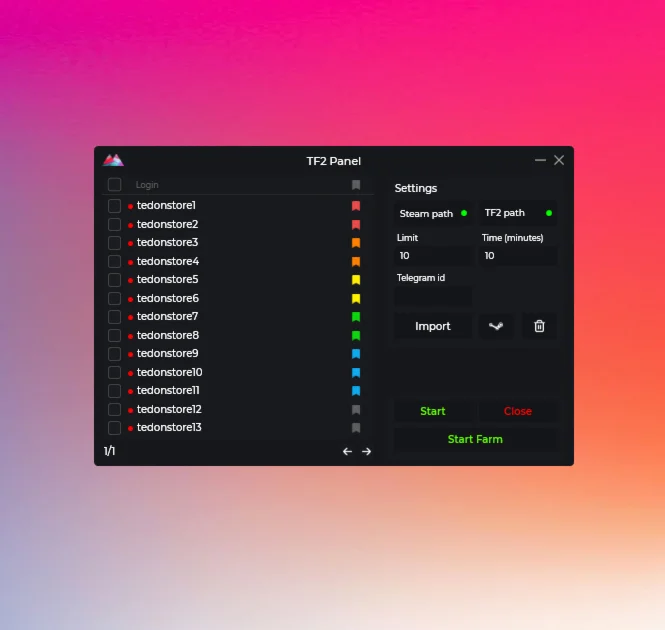Close the TF2 Panel window with X

click(559, 160)
